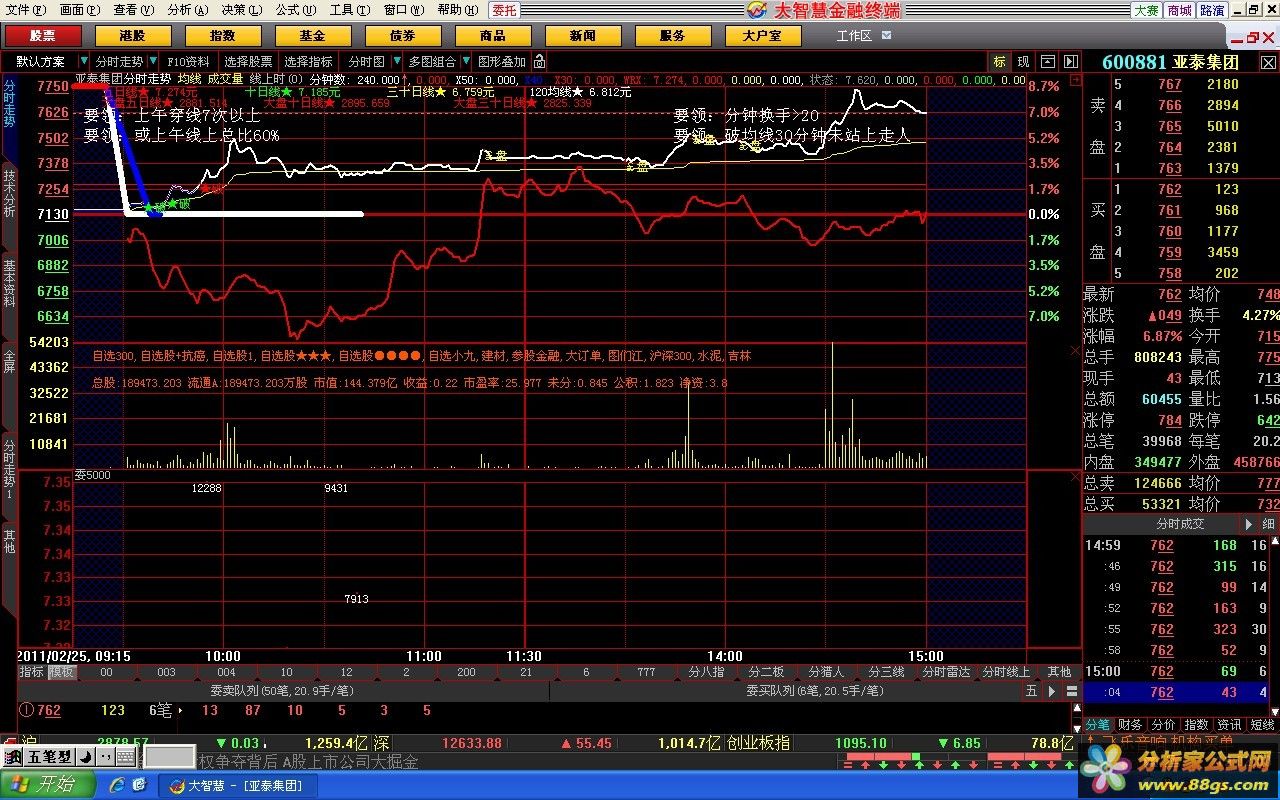Click 图形叠加 in the toolbar

click(502, 62)
